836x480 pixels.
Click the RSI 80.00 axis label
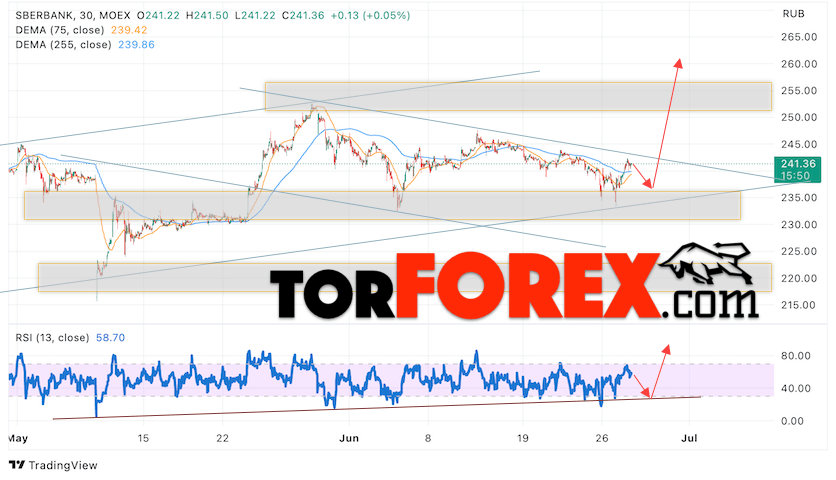click(795, 356)
